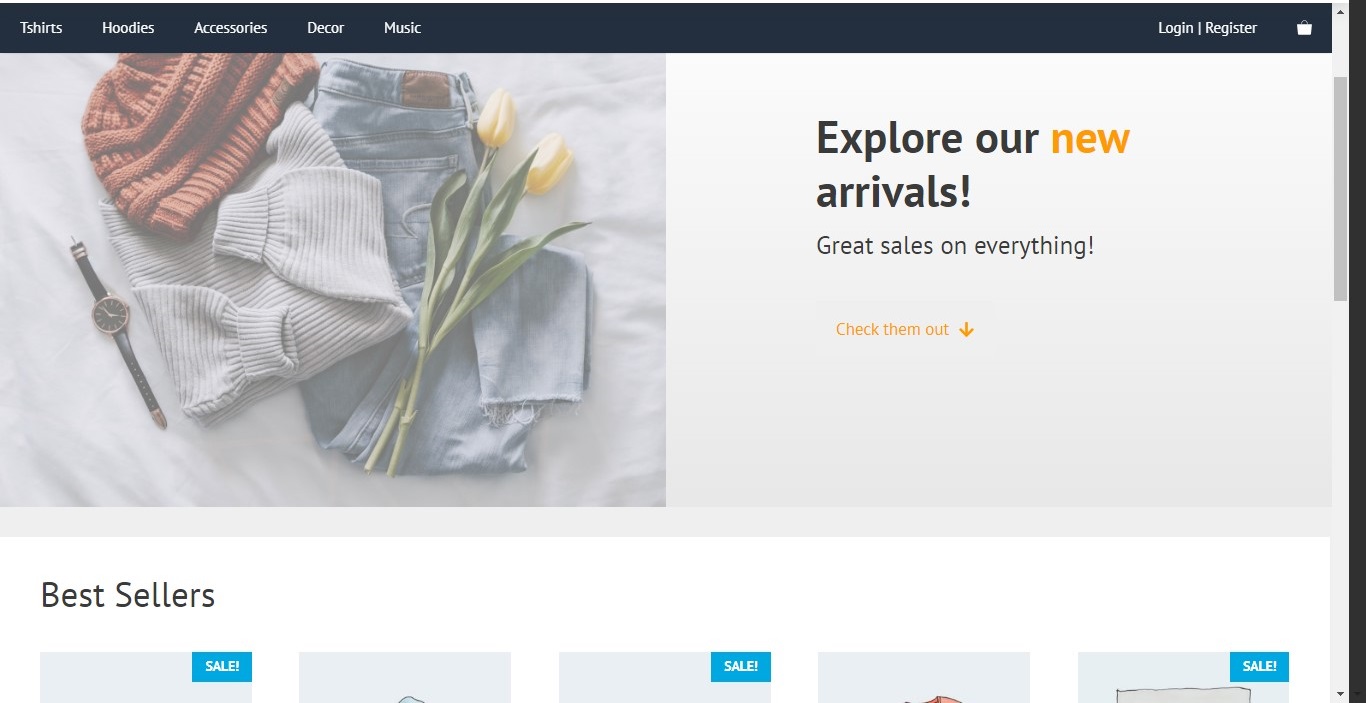Click the SALE! badge on fifth product
Screen dimensions: 1366x703
click(1259, 666)
